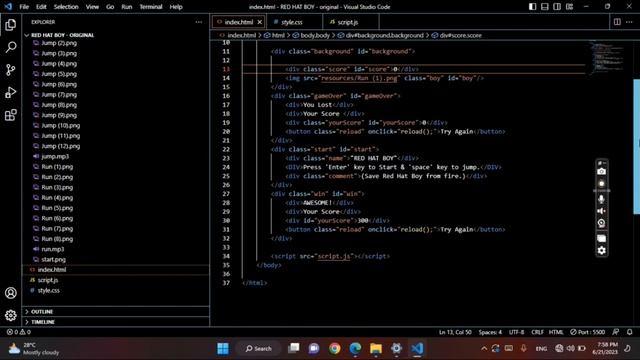Viewport: 640px width, 360px height.
Task: Open the Extensions view
Action: [11, 115]
